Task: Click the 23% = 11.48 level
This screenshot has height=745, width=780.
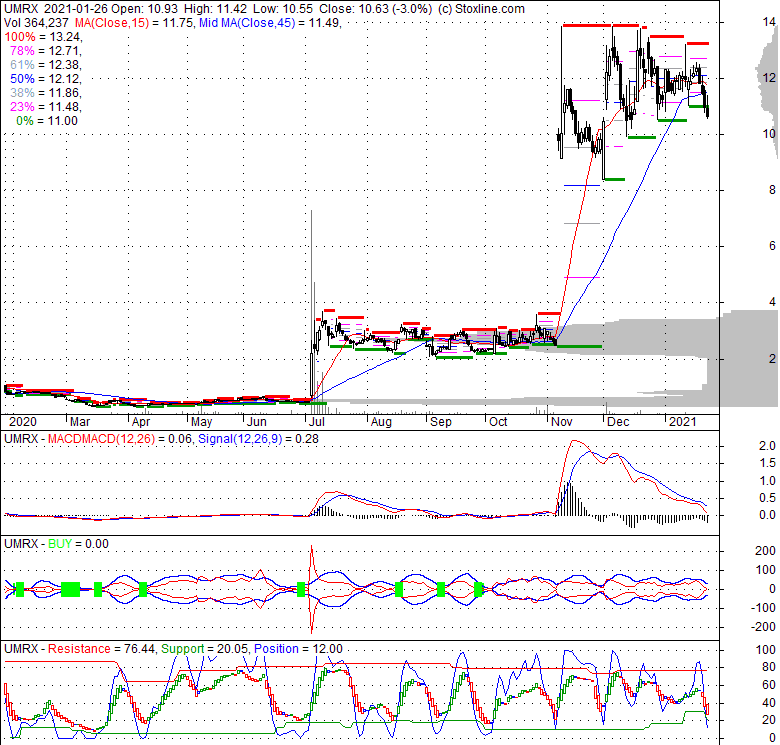Action: click(45, 106)
